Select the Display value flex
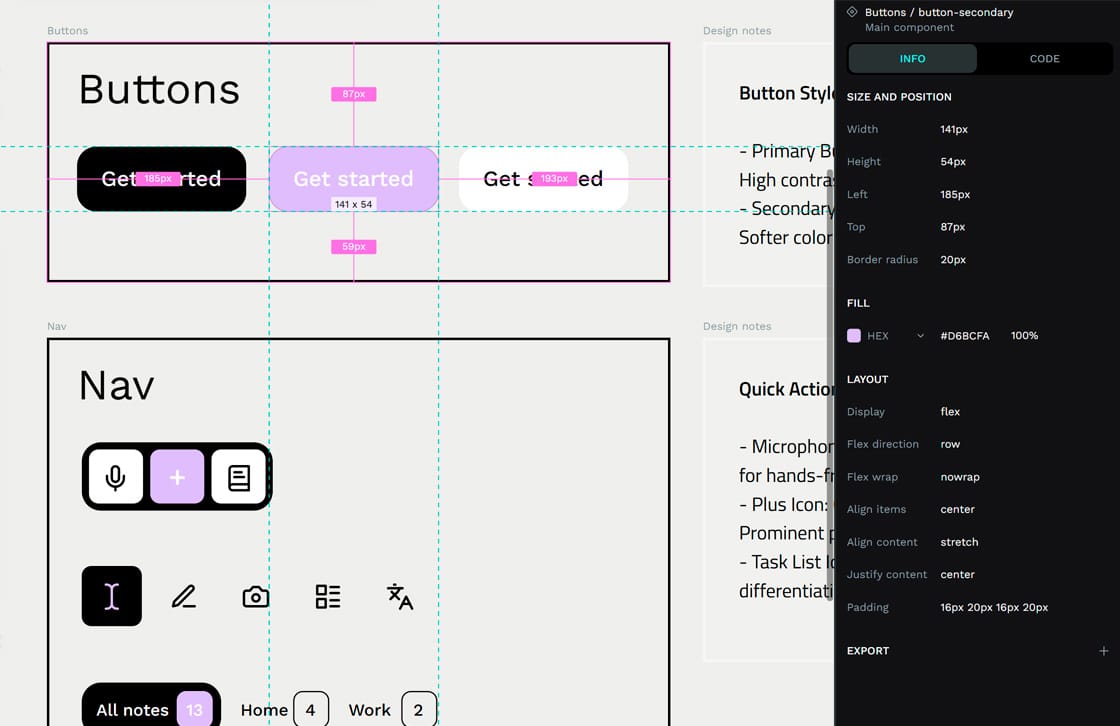The image size is (1120, 726). (950, 412)
